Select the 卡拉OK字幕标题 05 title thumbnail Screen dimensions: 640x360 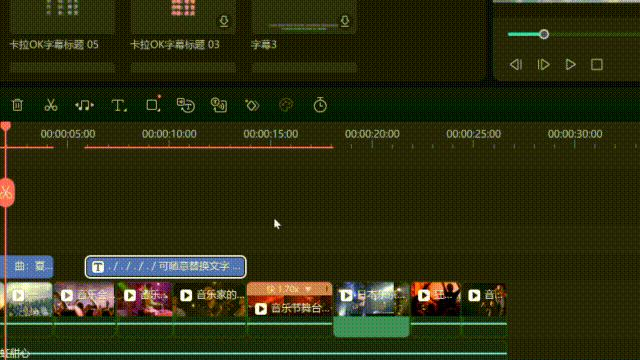[x=62, y=16]
